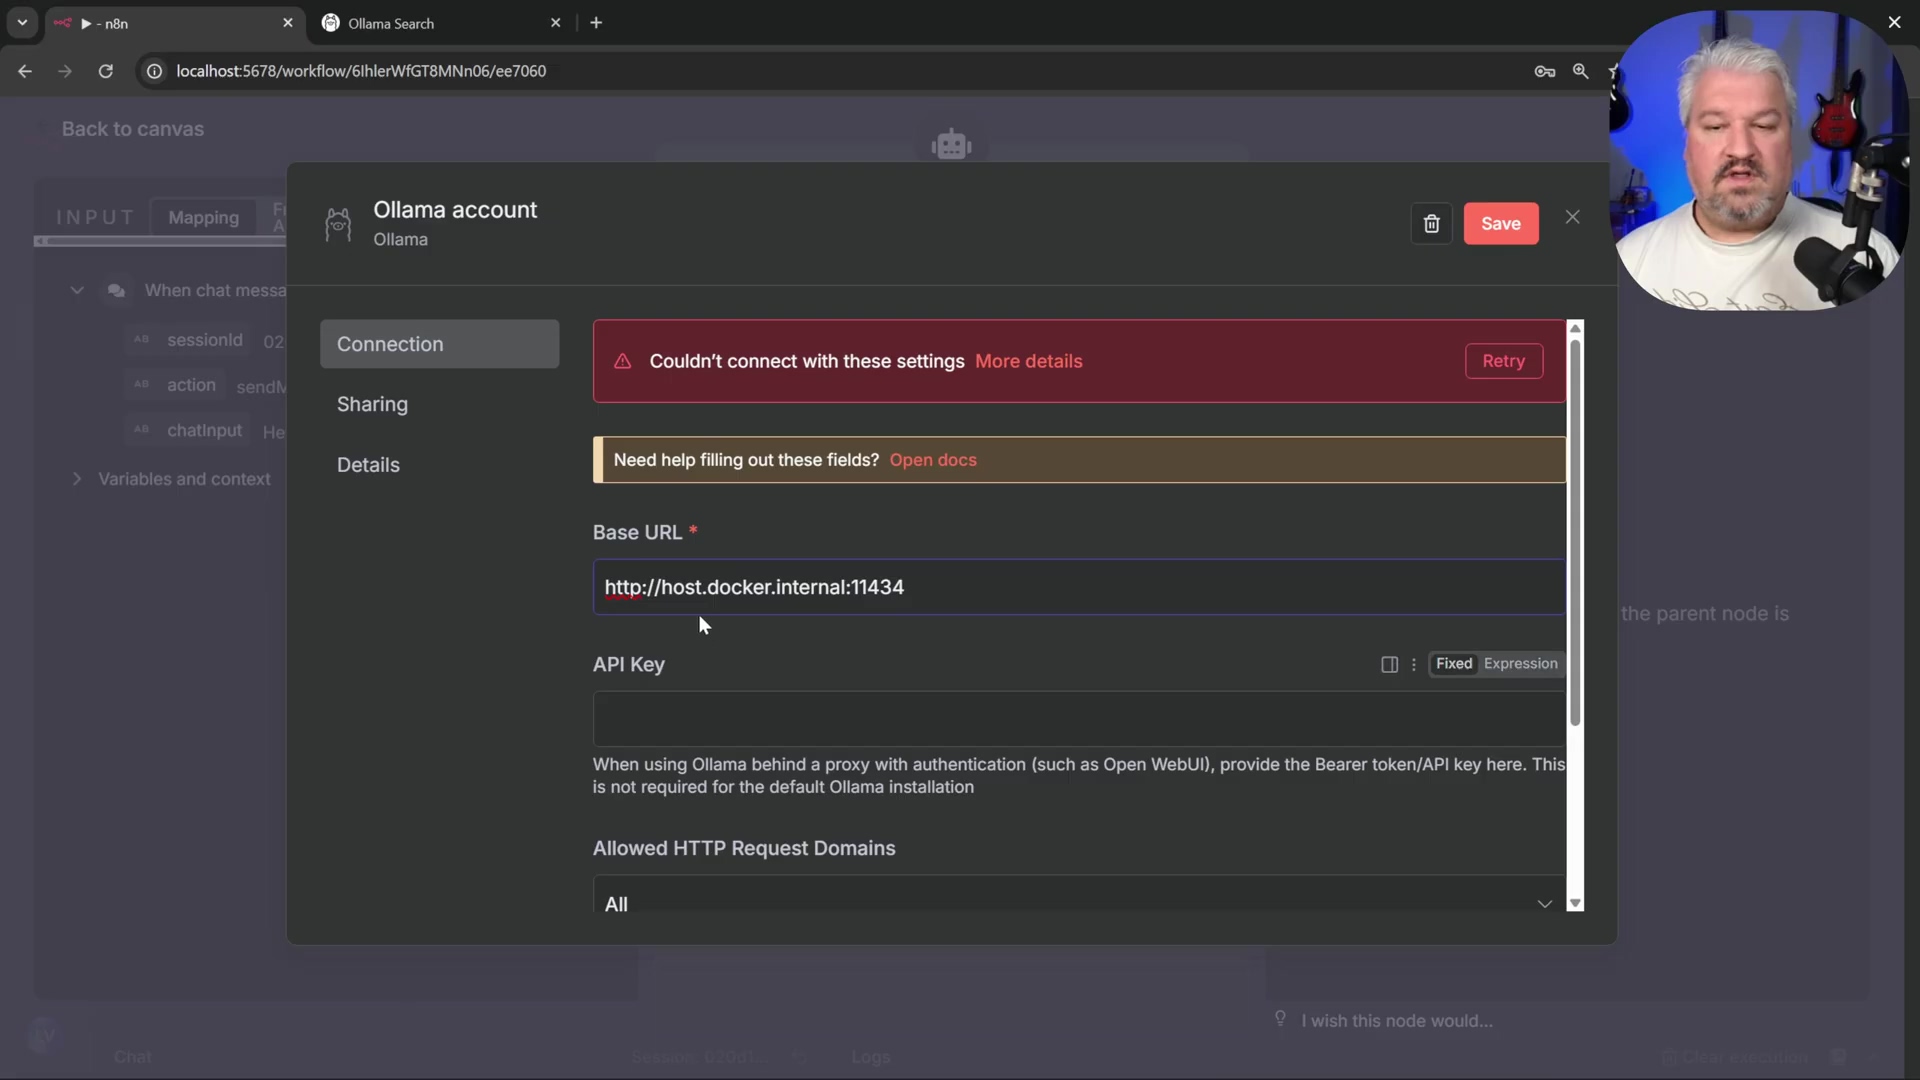This screenshot has width=1920, height=1080.
Task: Open the browser tab search dropdown
Action: (22, 22)
